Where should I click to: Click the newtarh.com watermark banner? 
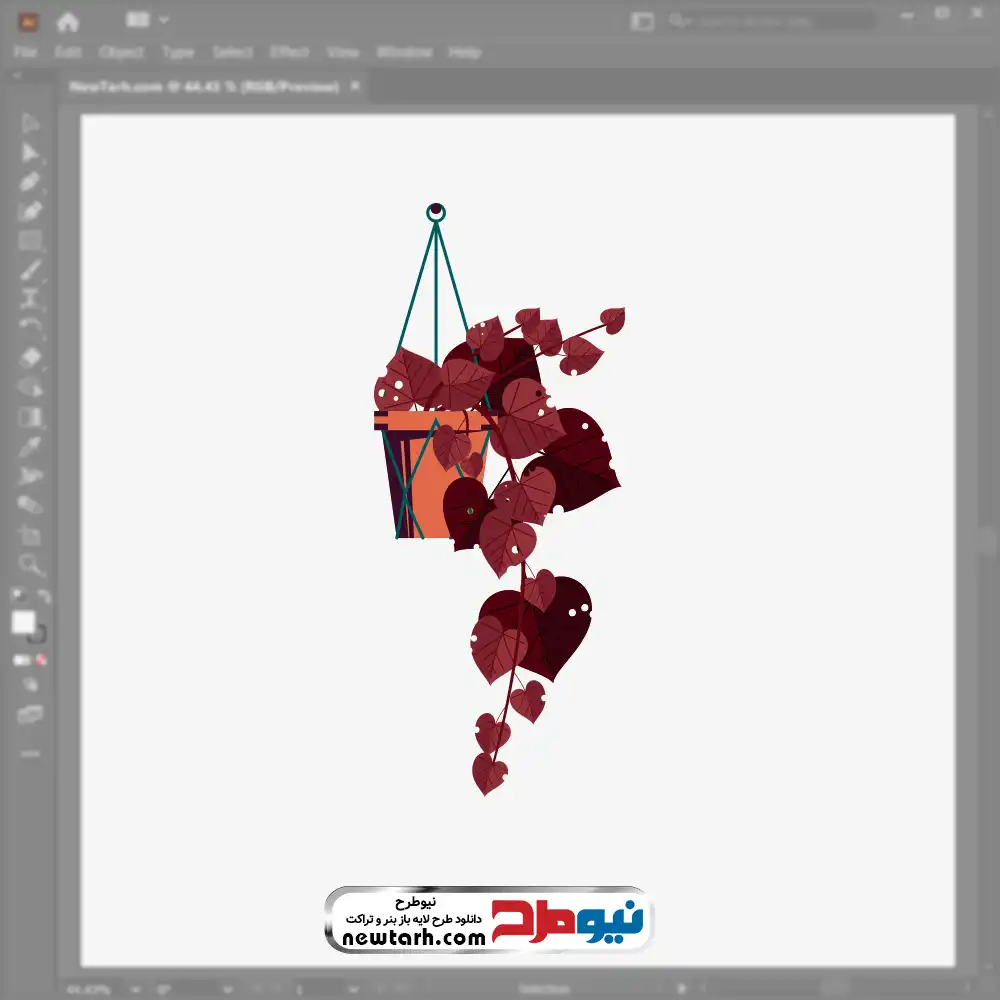(488, 919)
